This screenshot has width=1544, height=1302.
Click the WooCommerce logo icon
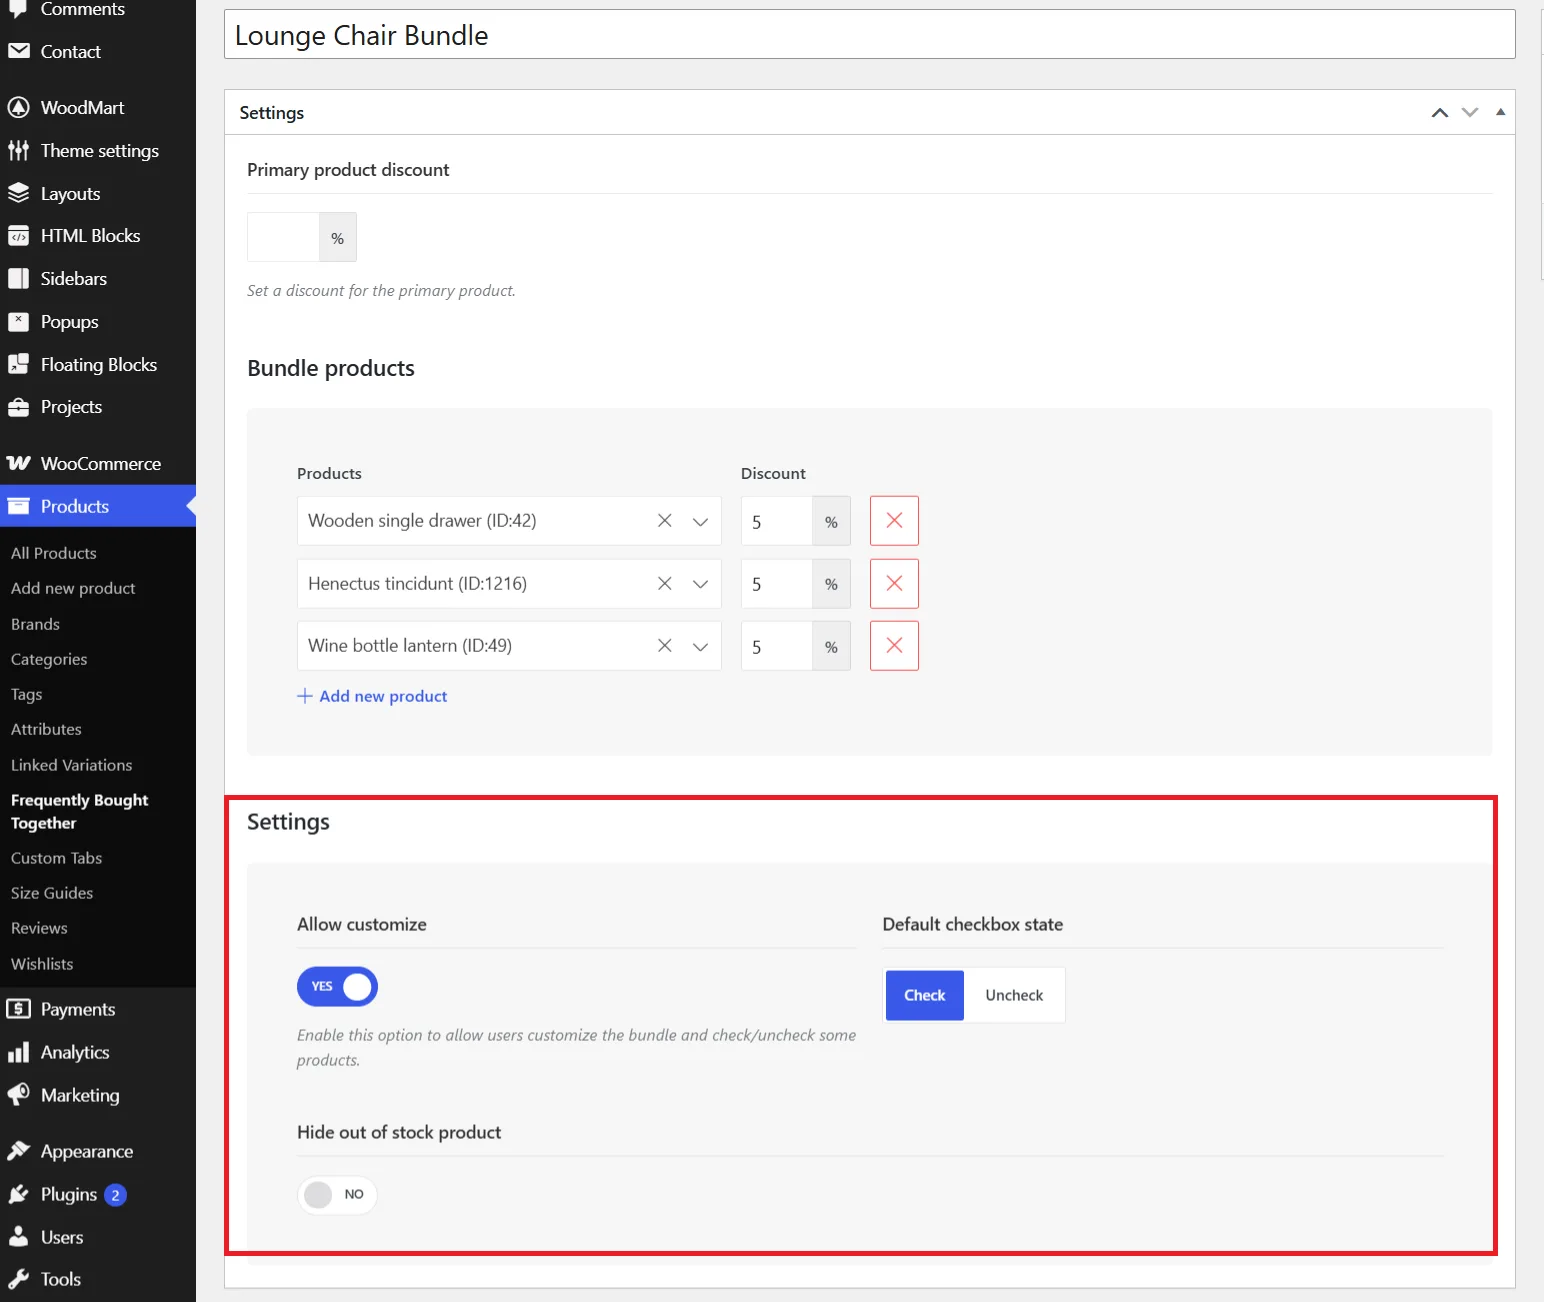click(x=18, y=463)
